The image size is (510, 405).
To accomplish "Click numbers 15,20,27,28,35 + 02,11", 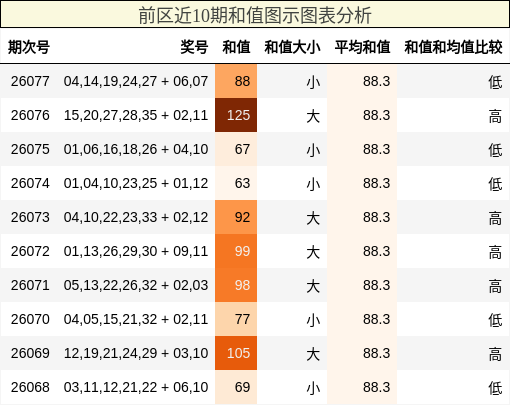I will (136, 115).
